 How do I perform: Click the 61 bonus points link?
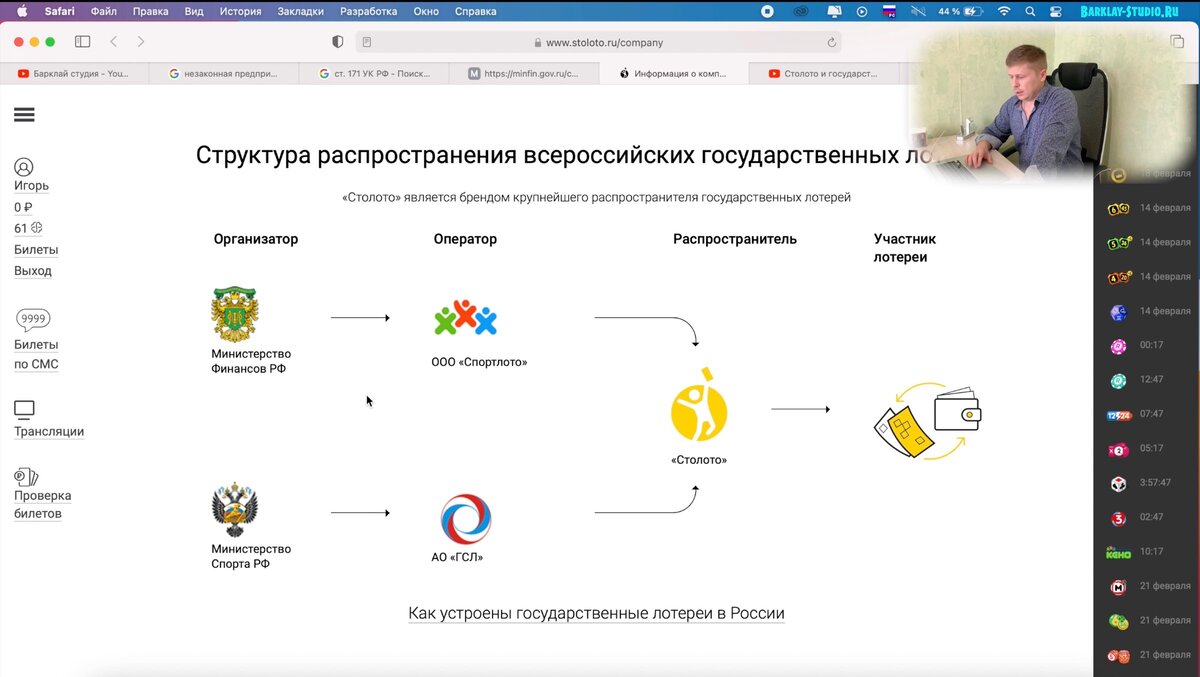28,229
